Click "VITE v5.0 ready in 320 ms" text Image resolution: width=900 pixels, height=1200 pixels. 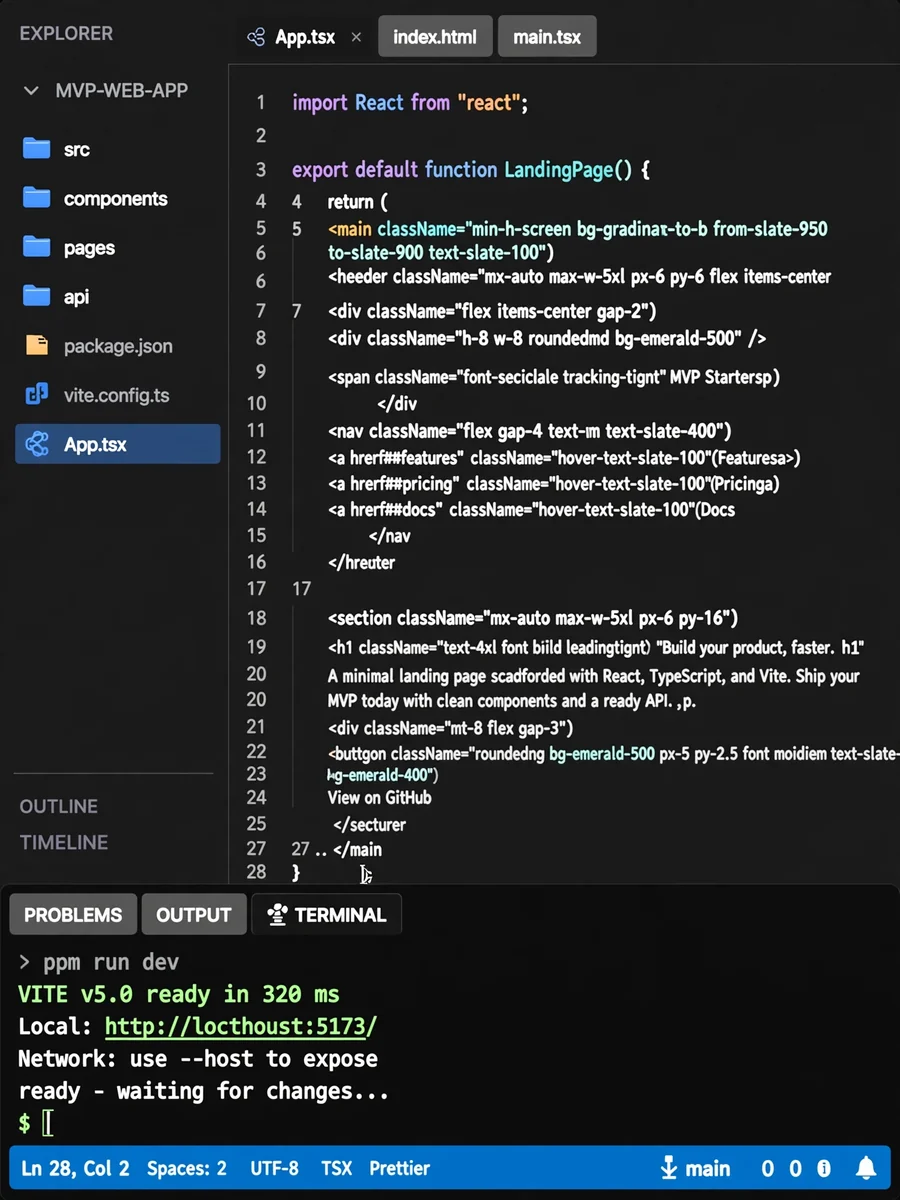click(x=179, y=994)
